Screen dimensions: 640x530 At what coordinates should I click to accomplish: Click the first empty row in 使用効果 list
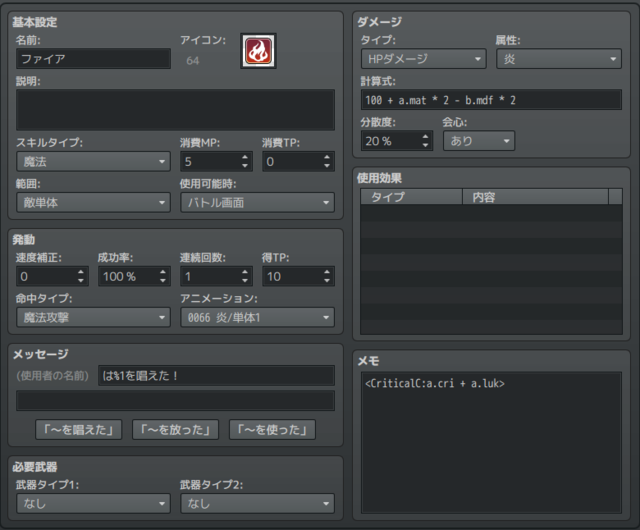pyautogui.click(x=491, y=213)
